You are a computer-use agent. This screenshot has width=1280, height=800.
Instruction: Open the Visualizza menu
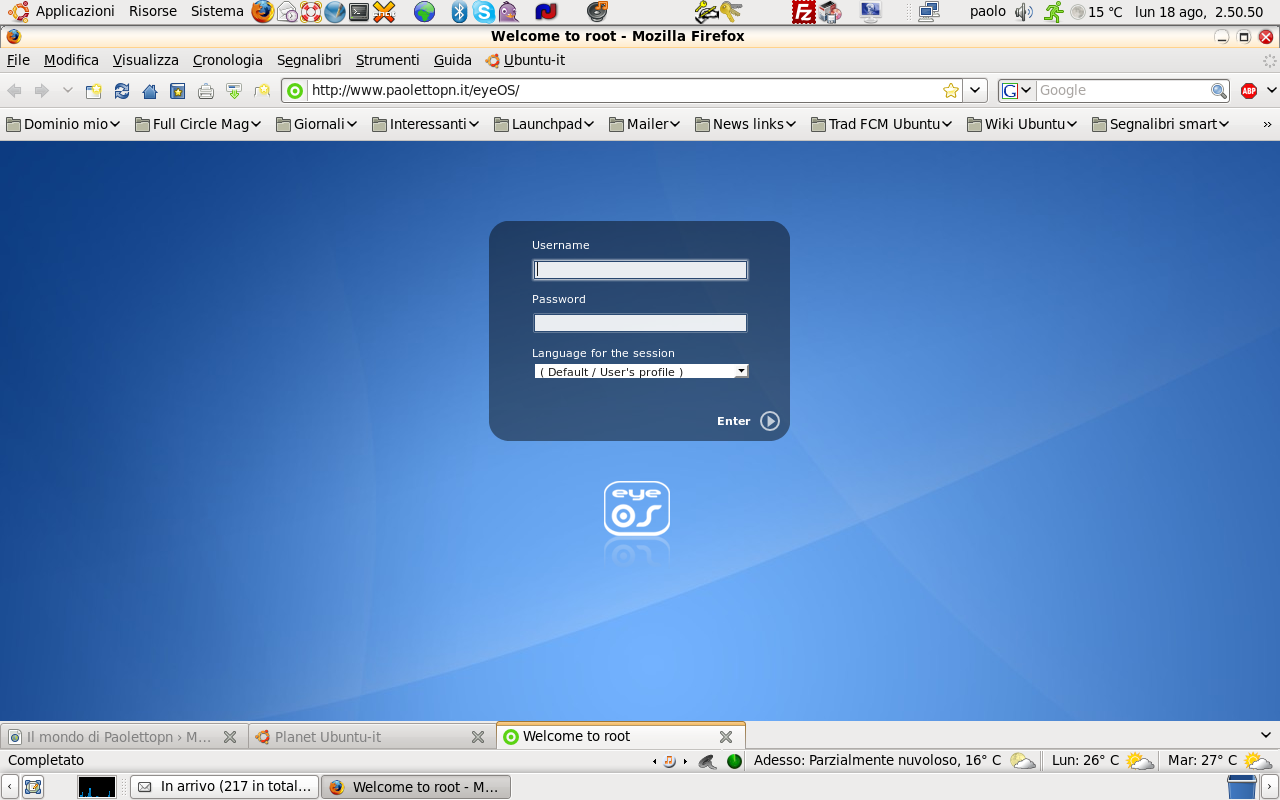coord(146,60)
